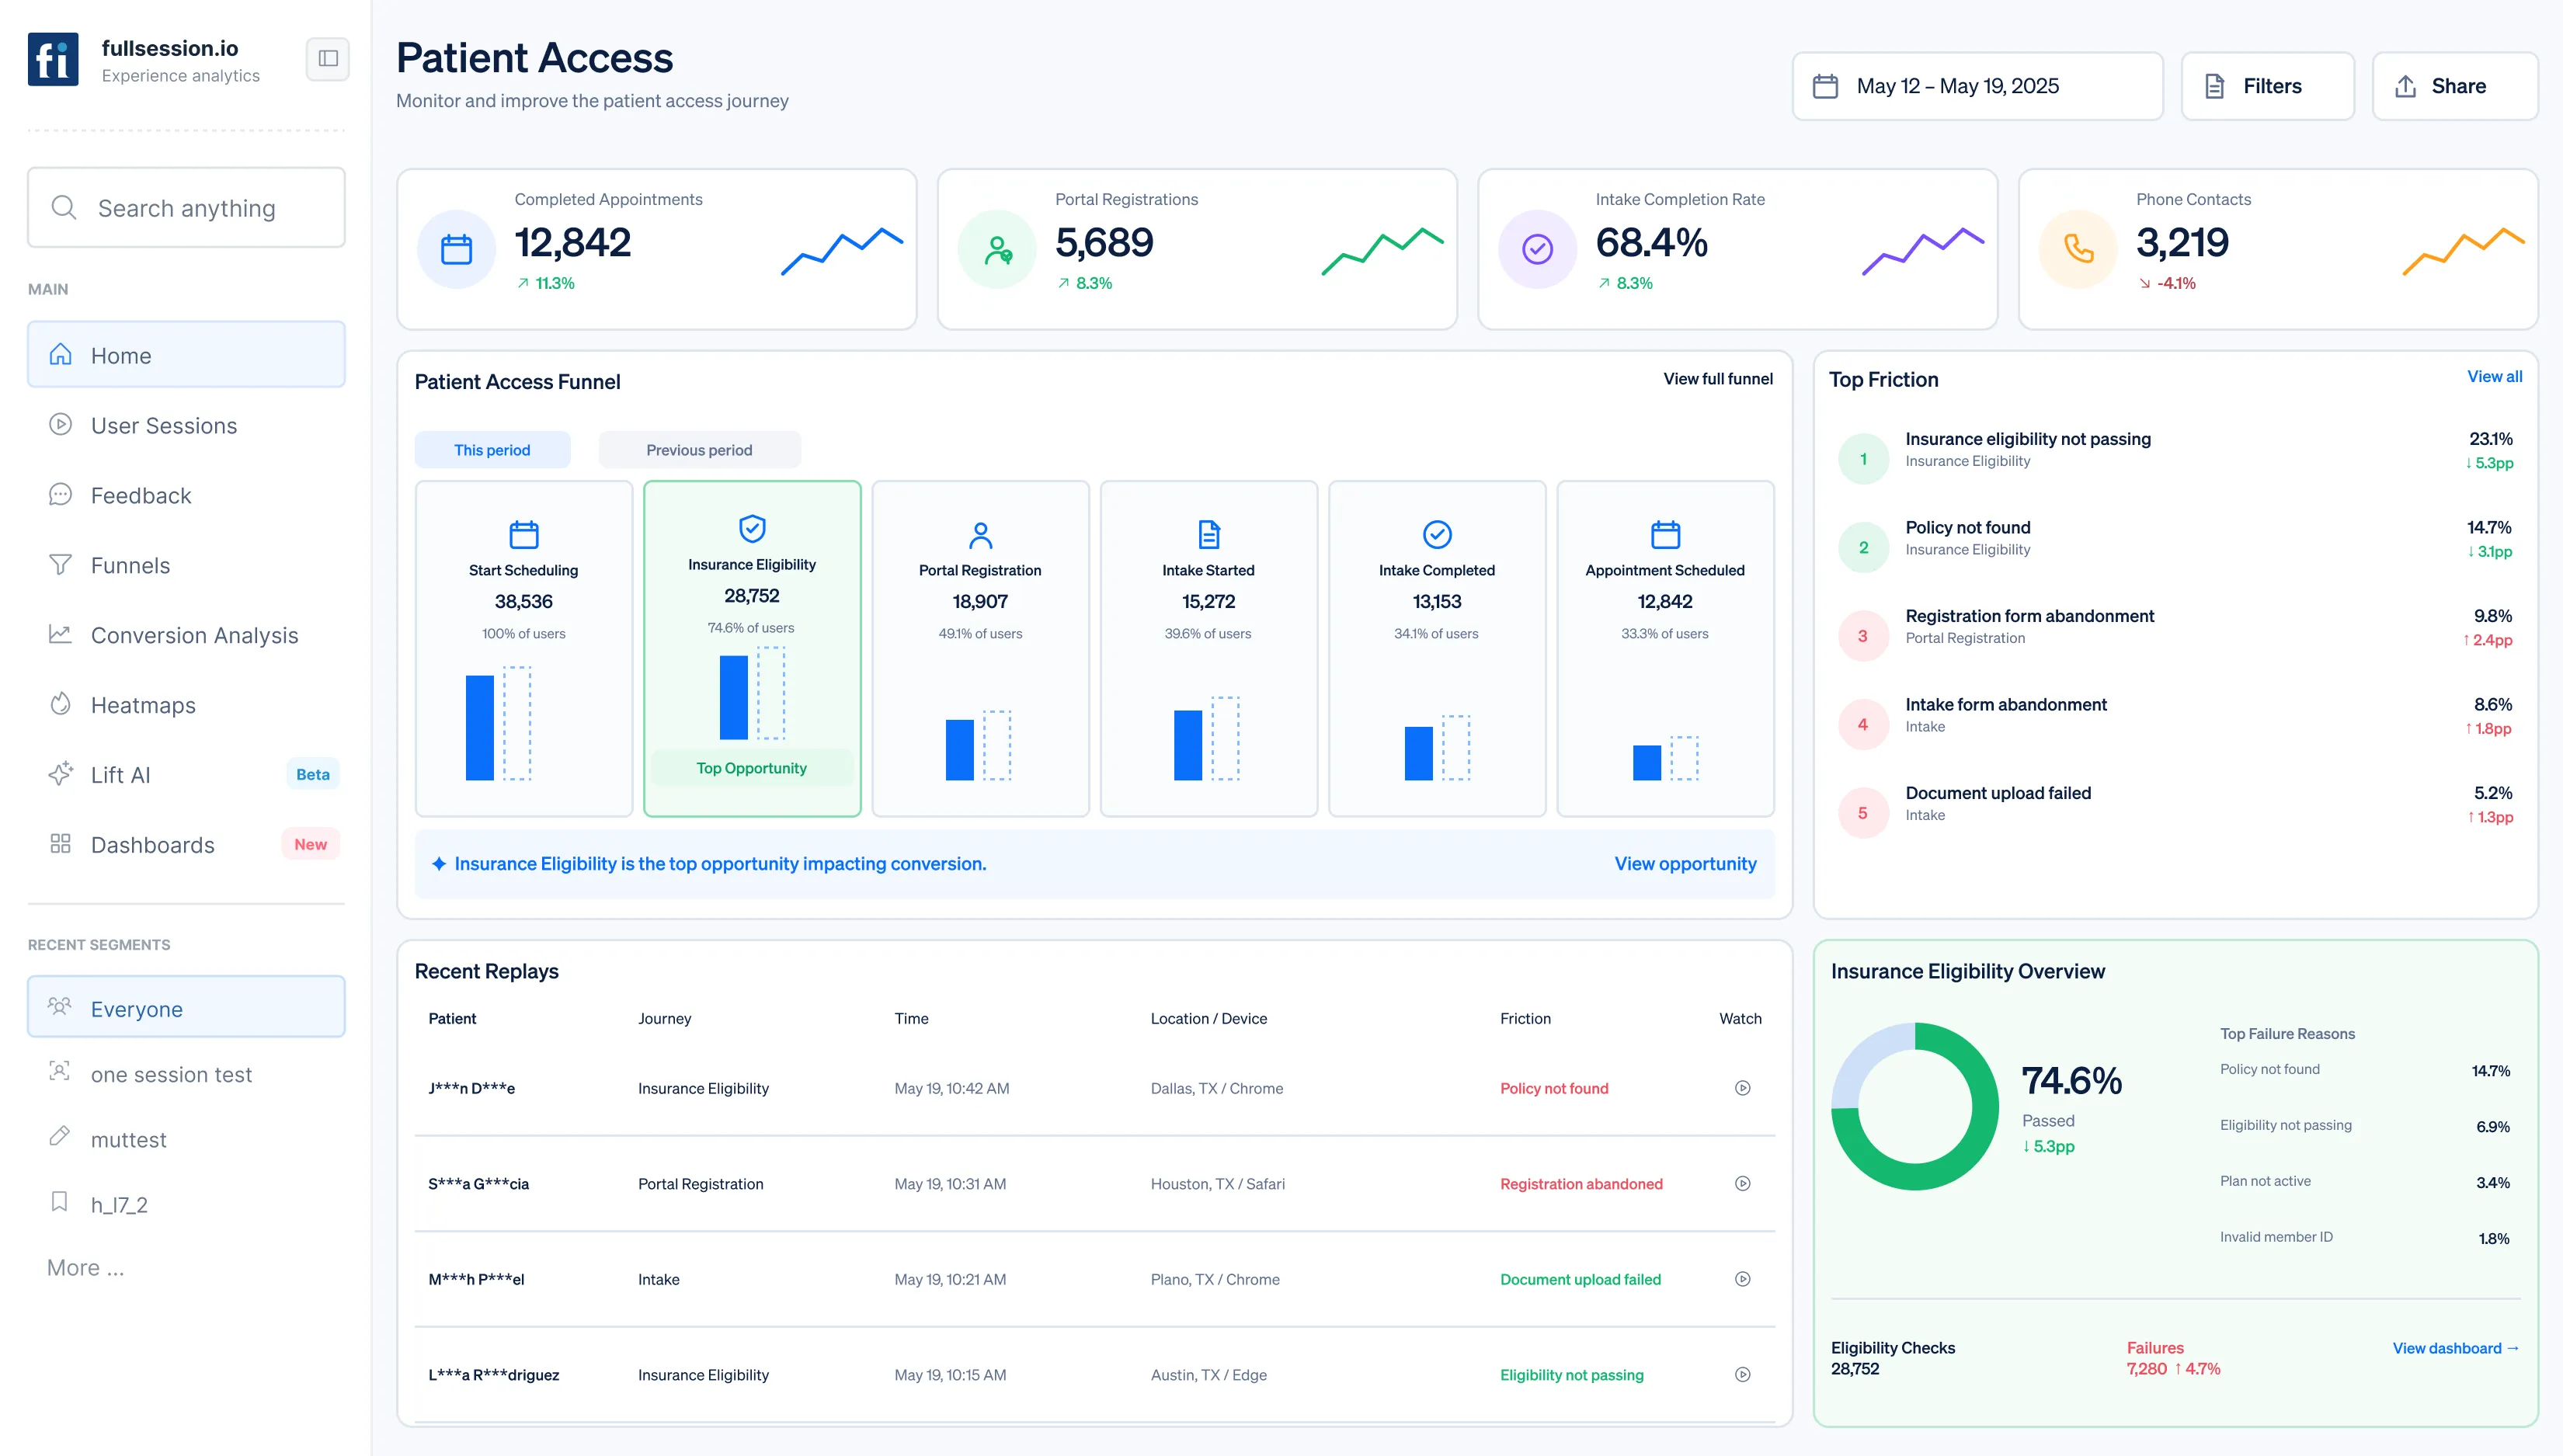Viewport: 2563px width, 1456px height.
Task: Click the Intake Completion Rate check icon
Action: pyautogui.click(x=1537, y=249)
